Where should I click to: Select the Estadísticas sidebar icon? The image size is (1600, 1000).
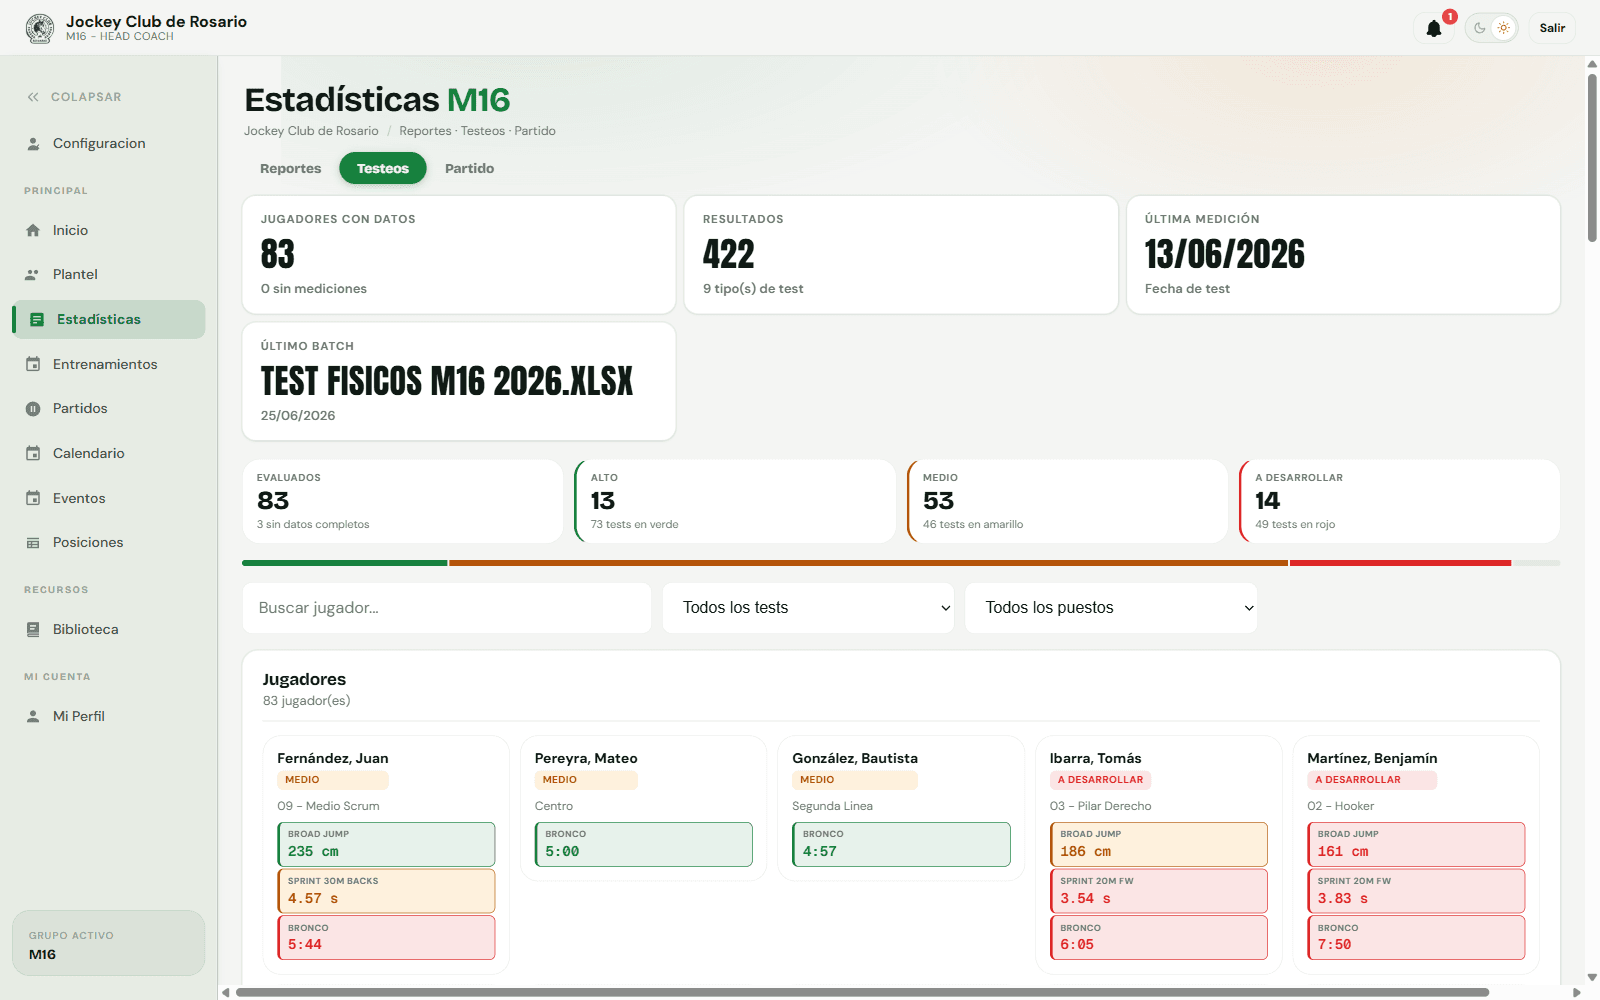point(37,319)
